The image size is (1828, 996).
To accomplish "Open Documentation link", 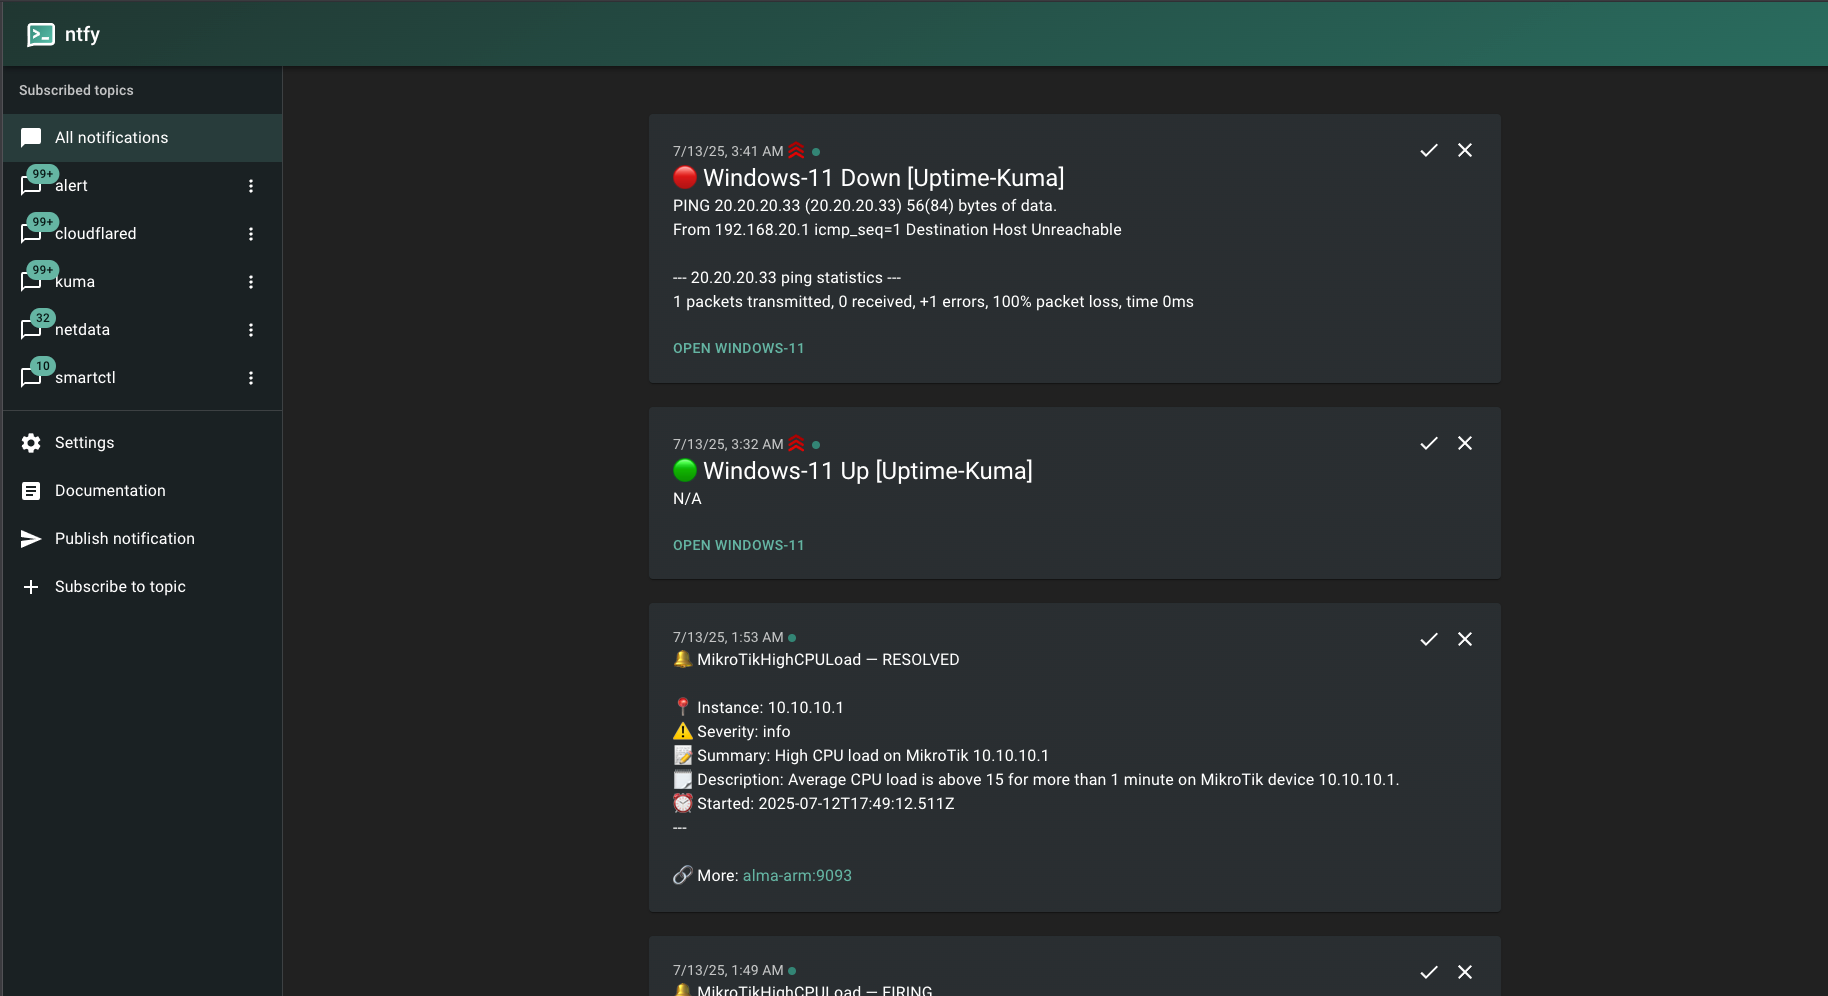I will point(142,491).
